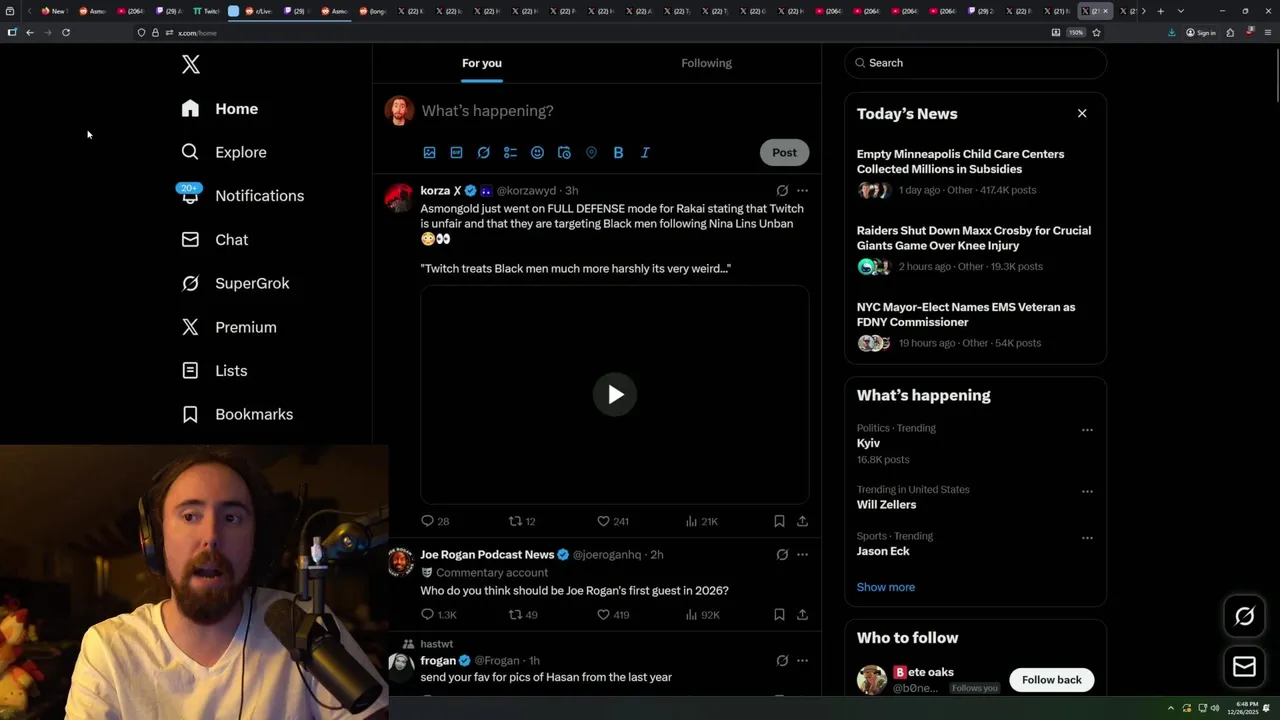This screenshot has height=720, width=1280.
Task: Bookmark korza's post
Action: coord(779,521)
